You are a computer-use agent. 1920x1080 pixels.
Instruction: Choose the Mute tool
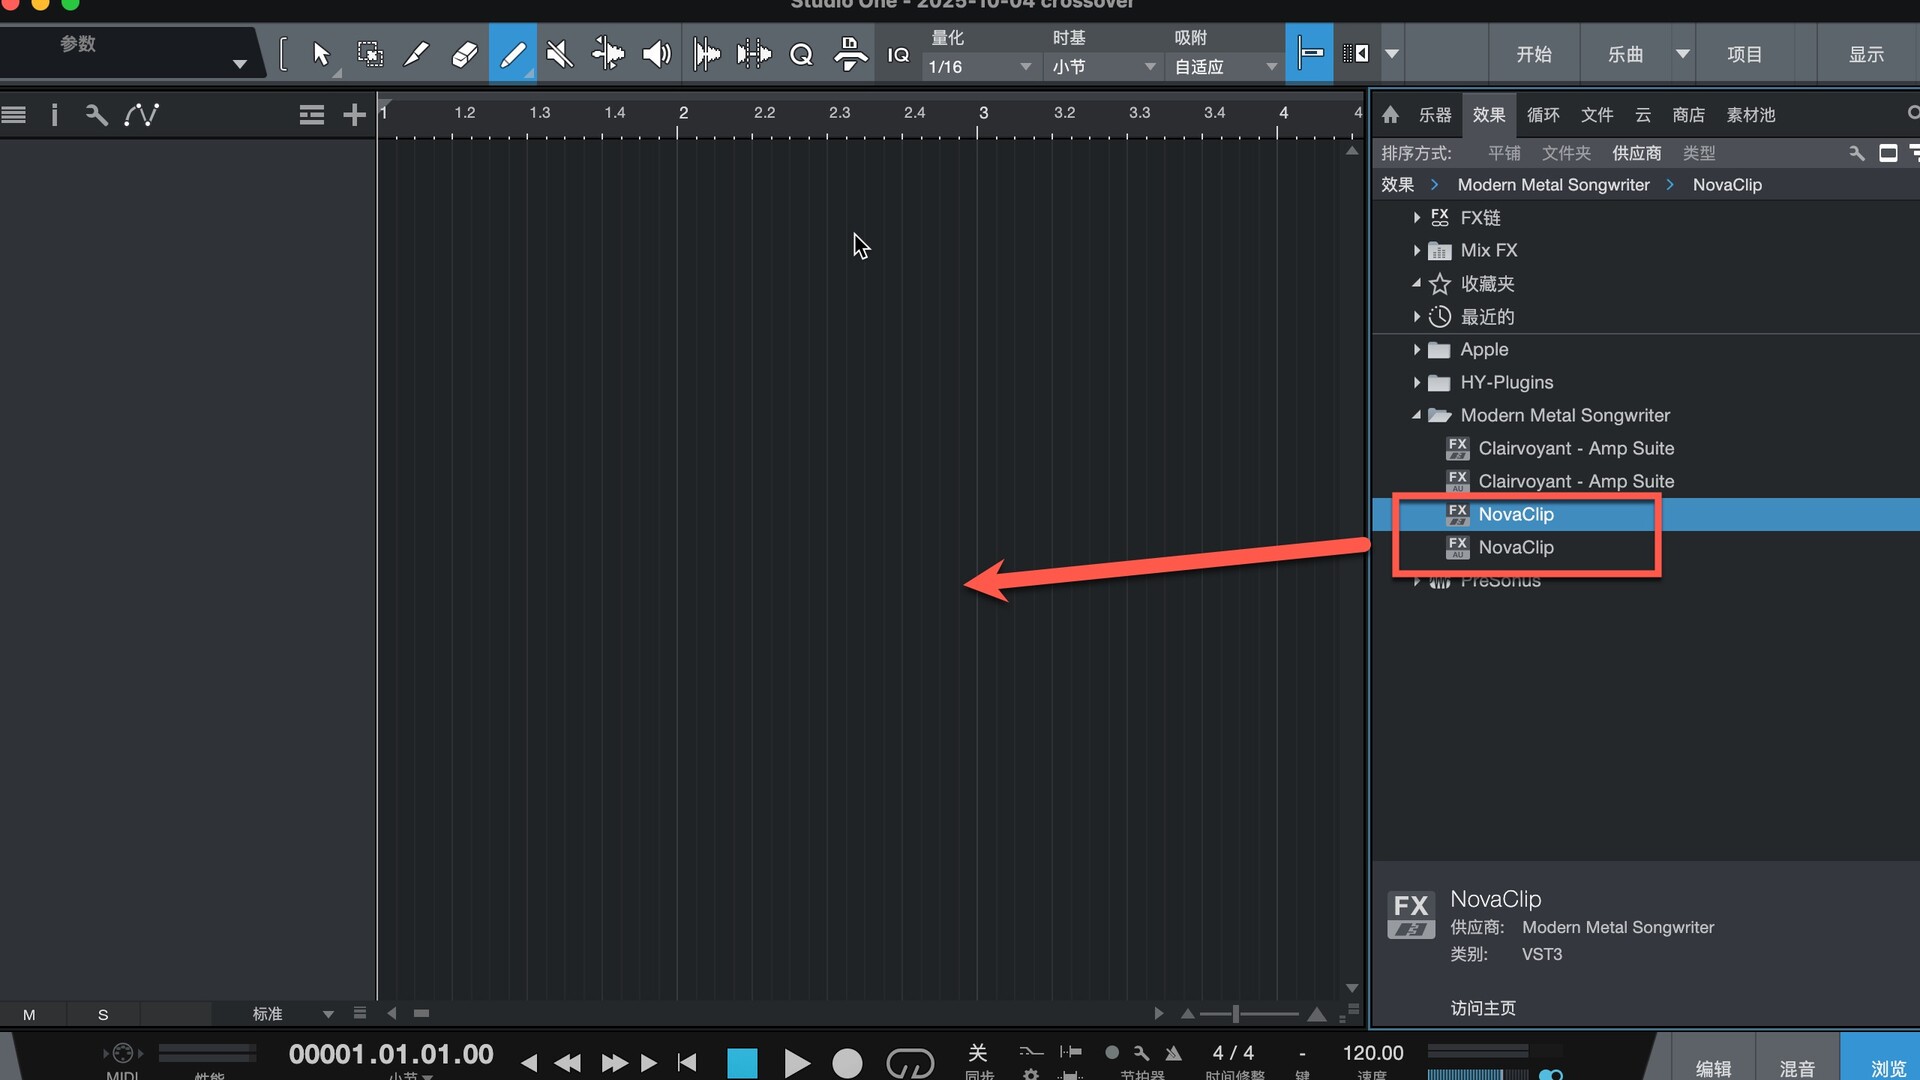pos(560,54)
